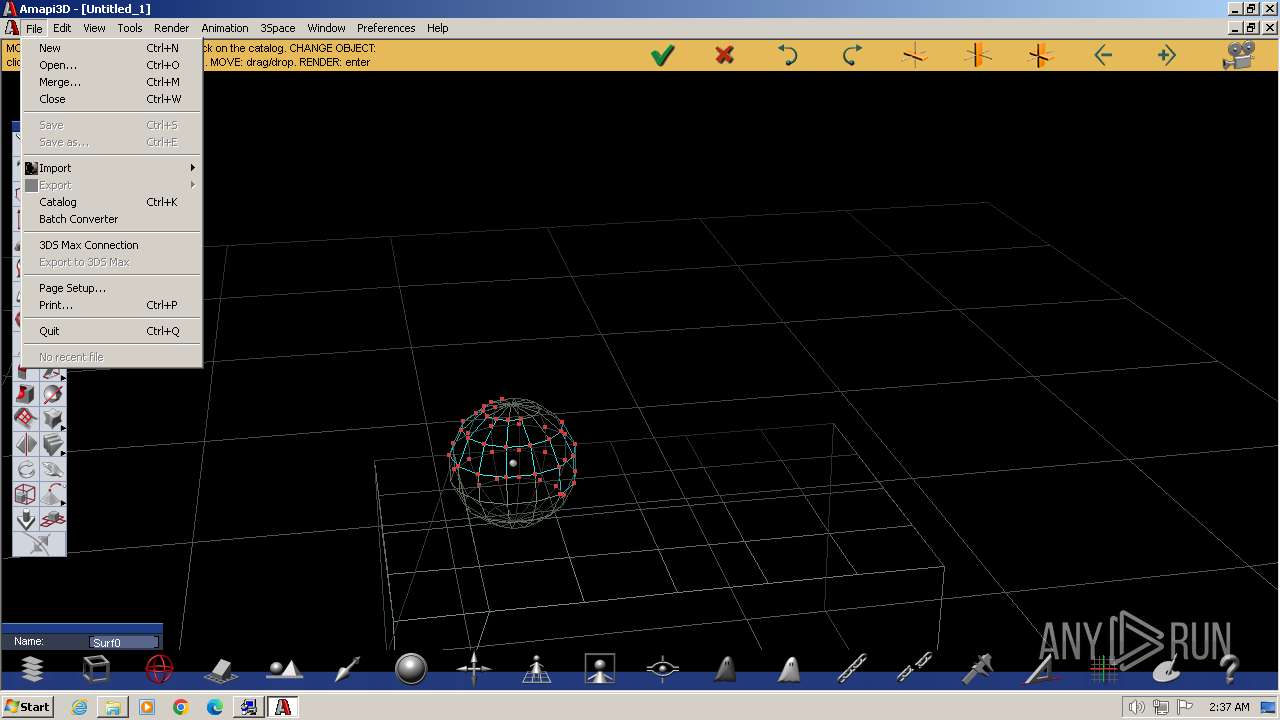1280x720 pixels.
Task: Click the tilted plane icon in bottom bar
Action: click(x=221, y=669)
